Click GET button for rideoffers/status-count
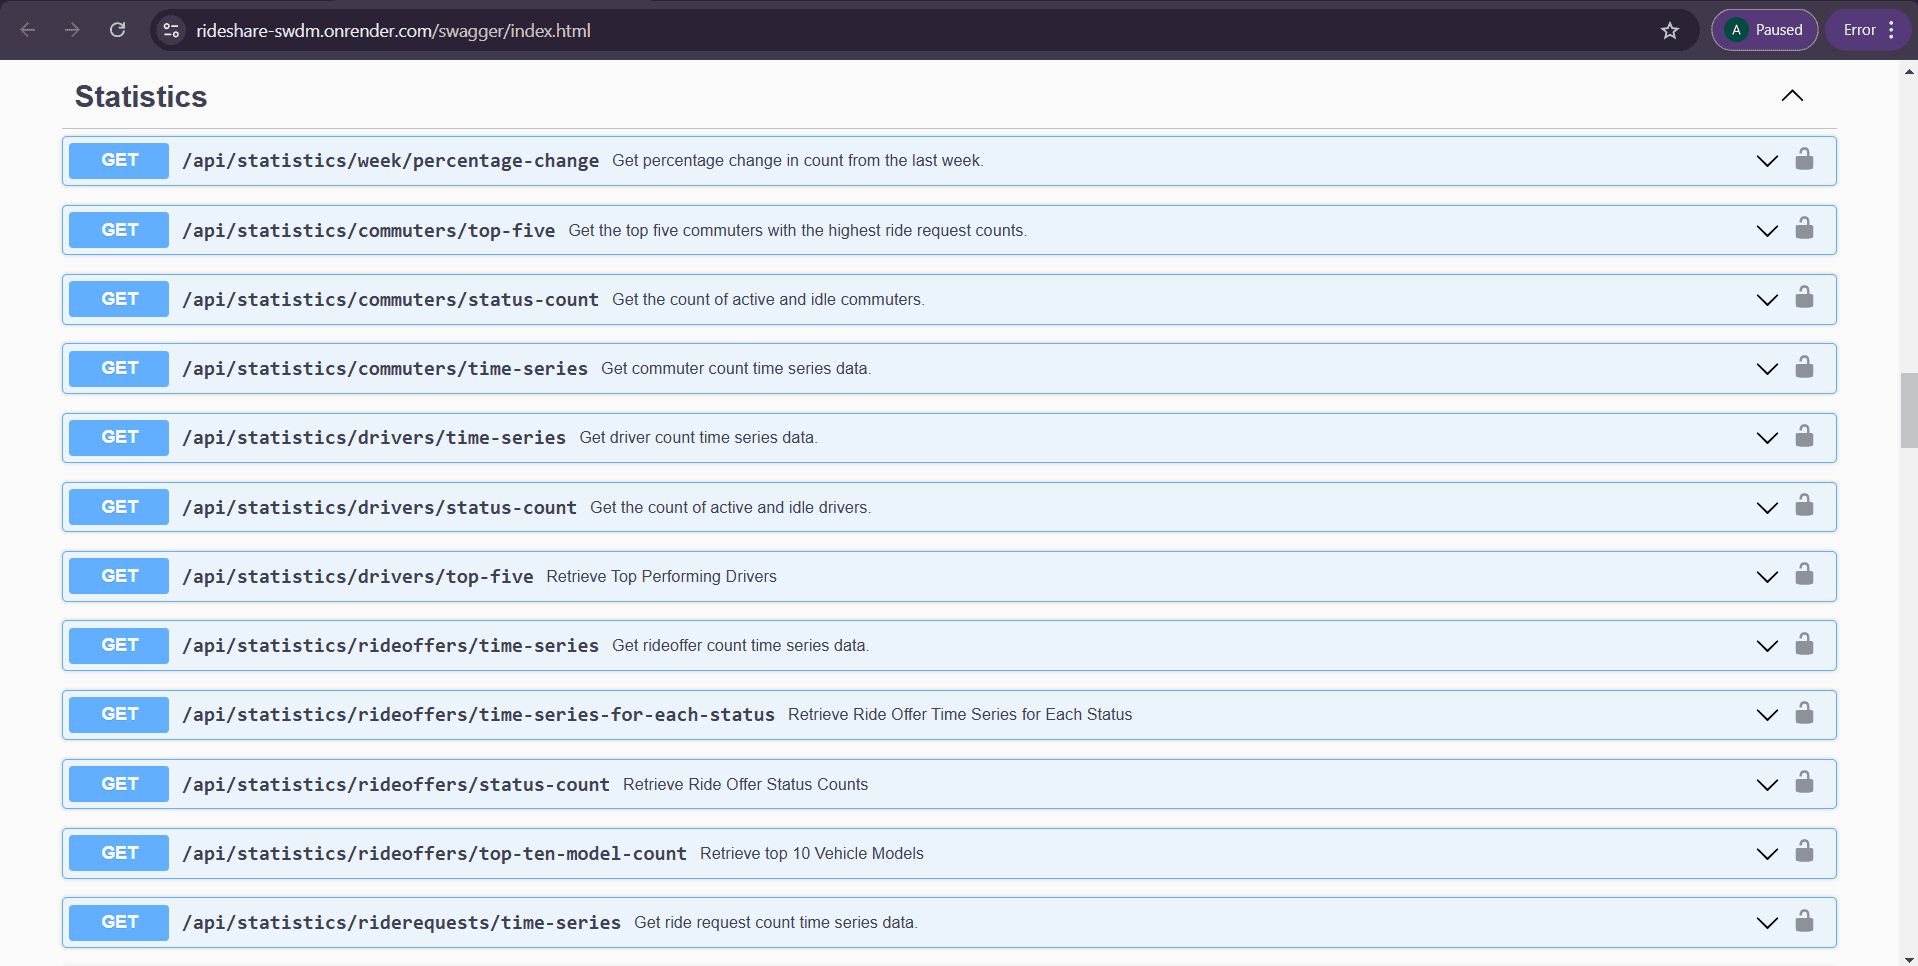Viewport: 1918px width, 966px height. (x=119, y=784)
